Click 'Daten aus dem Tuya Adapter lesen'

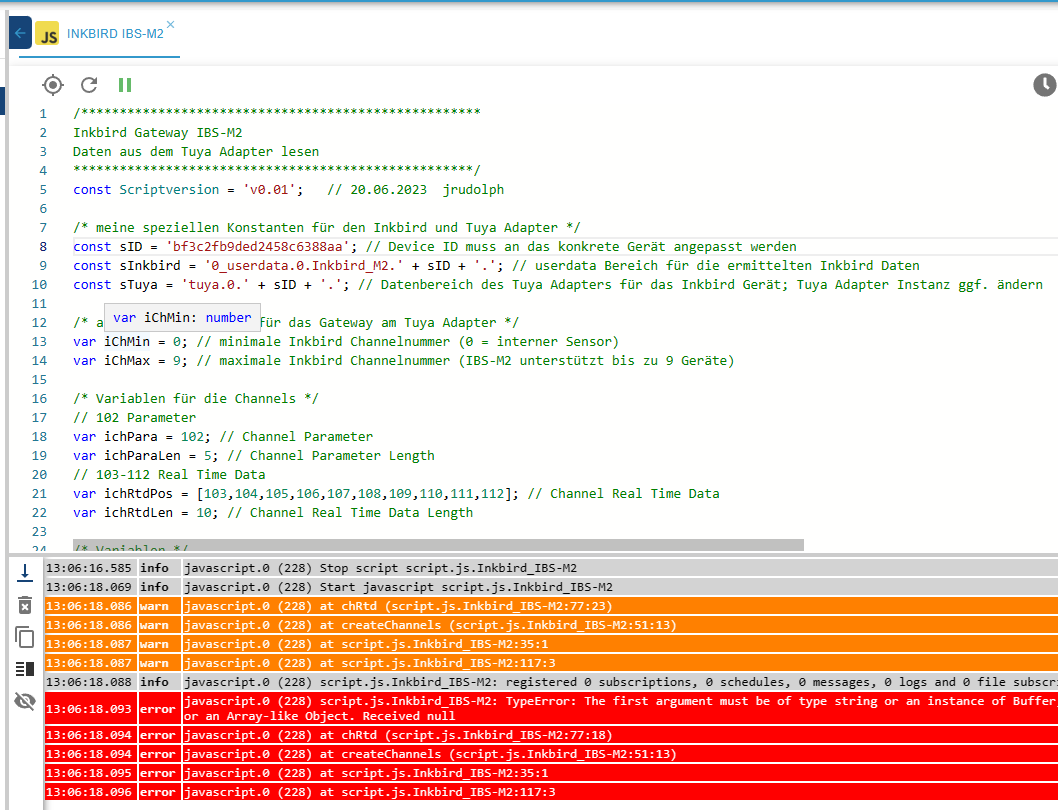click(196, 152)
